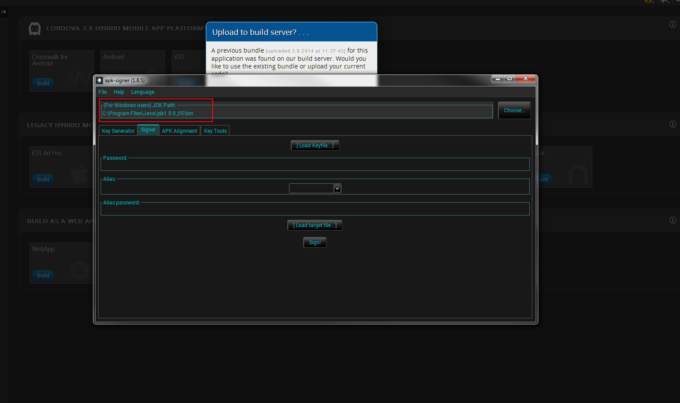Click the Sign! button
Screen dimensions: 680x403
pos(315,242)
